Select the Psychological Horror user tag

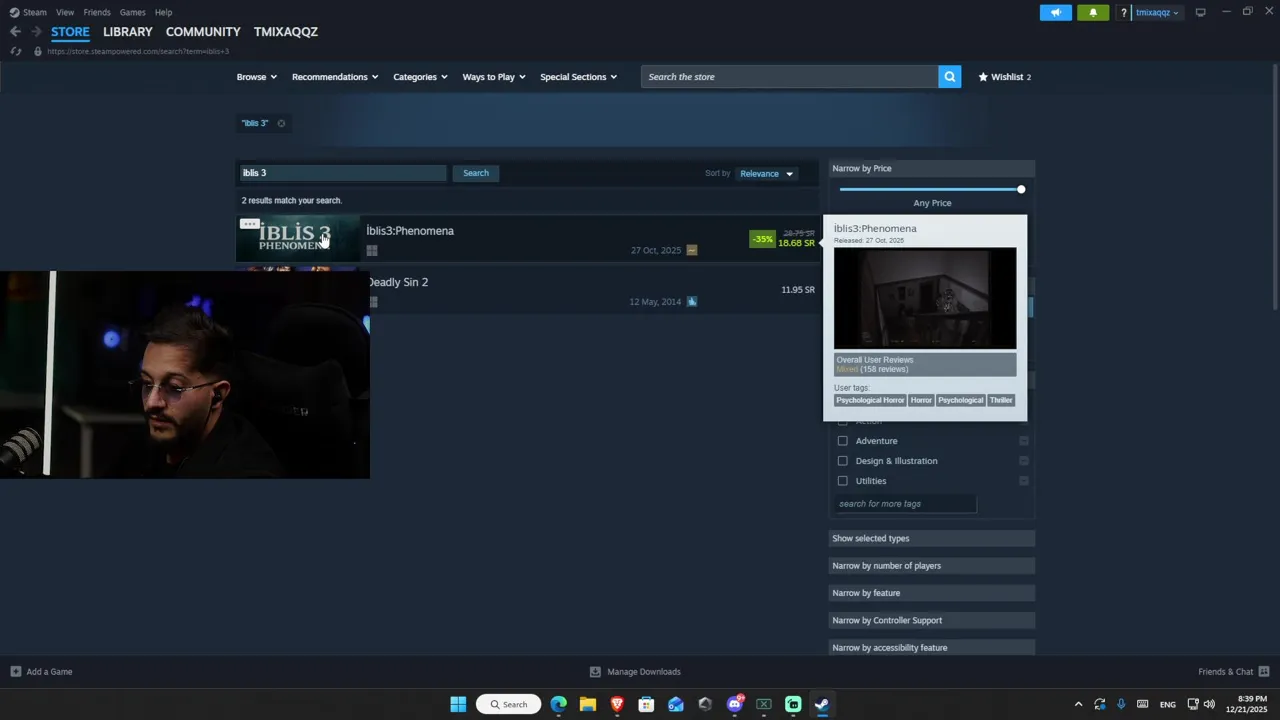coord(870,400)
